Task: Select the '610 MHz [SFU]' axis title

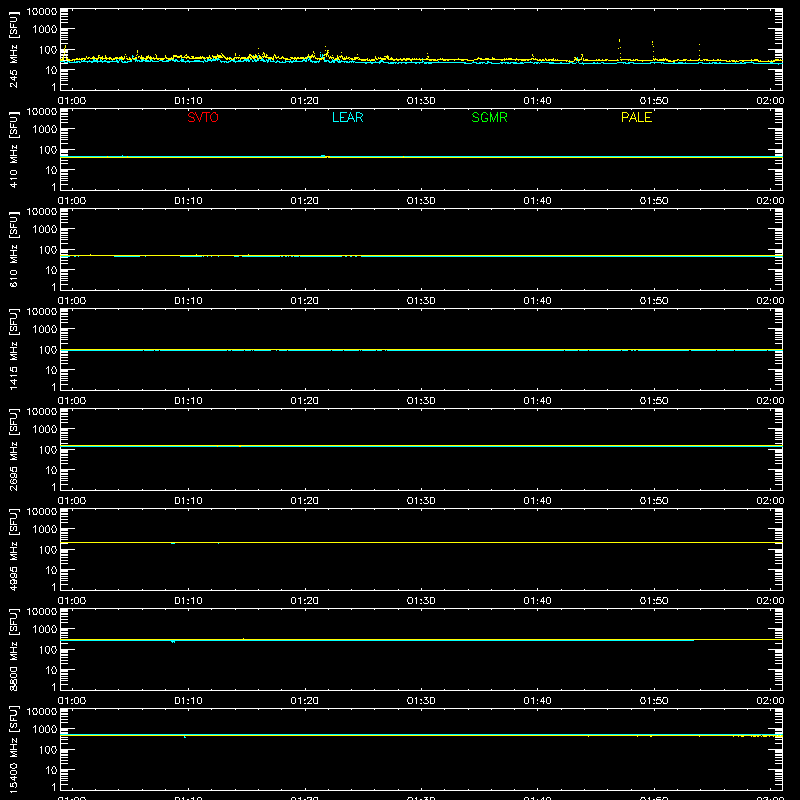Action: tap(13, 249)
